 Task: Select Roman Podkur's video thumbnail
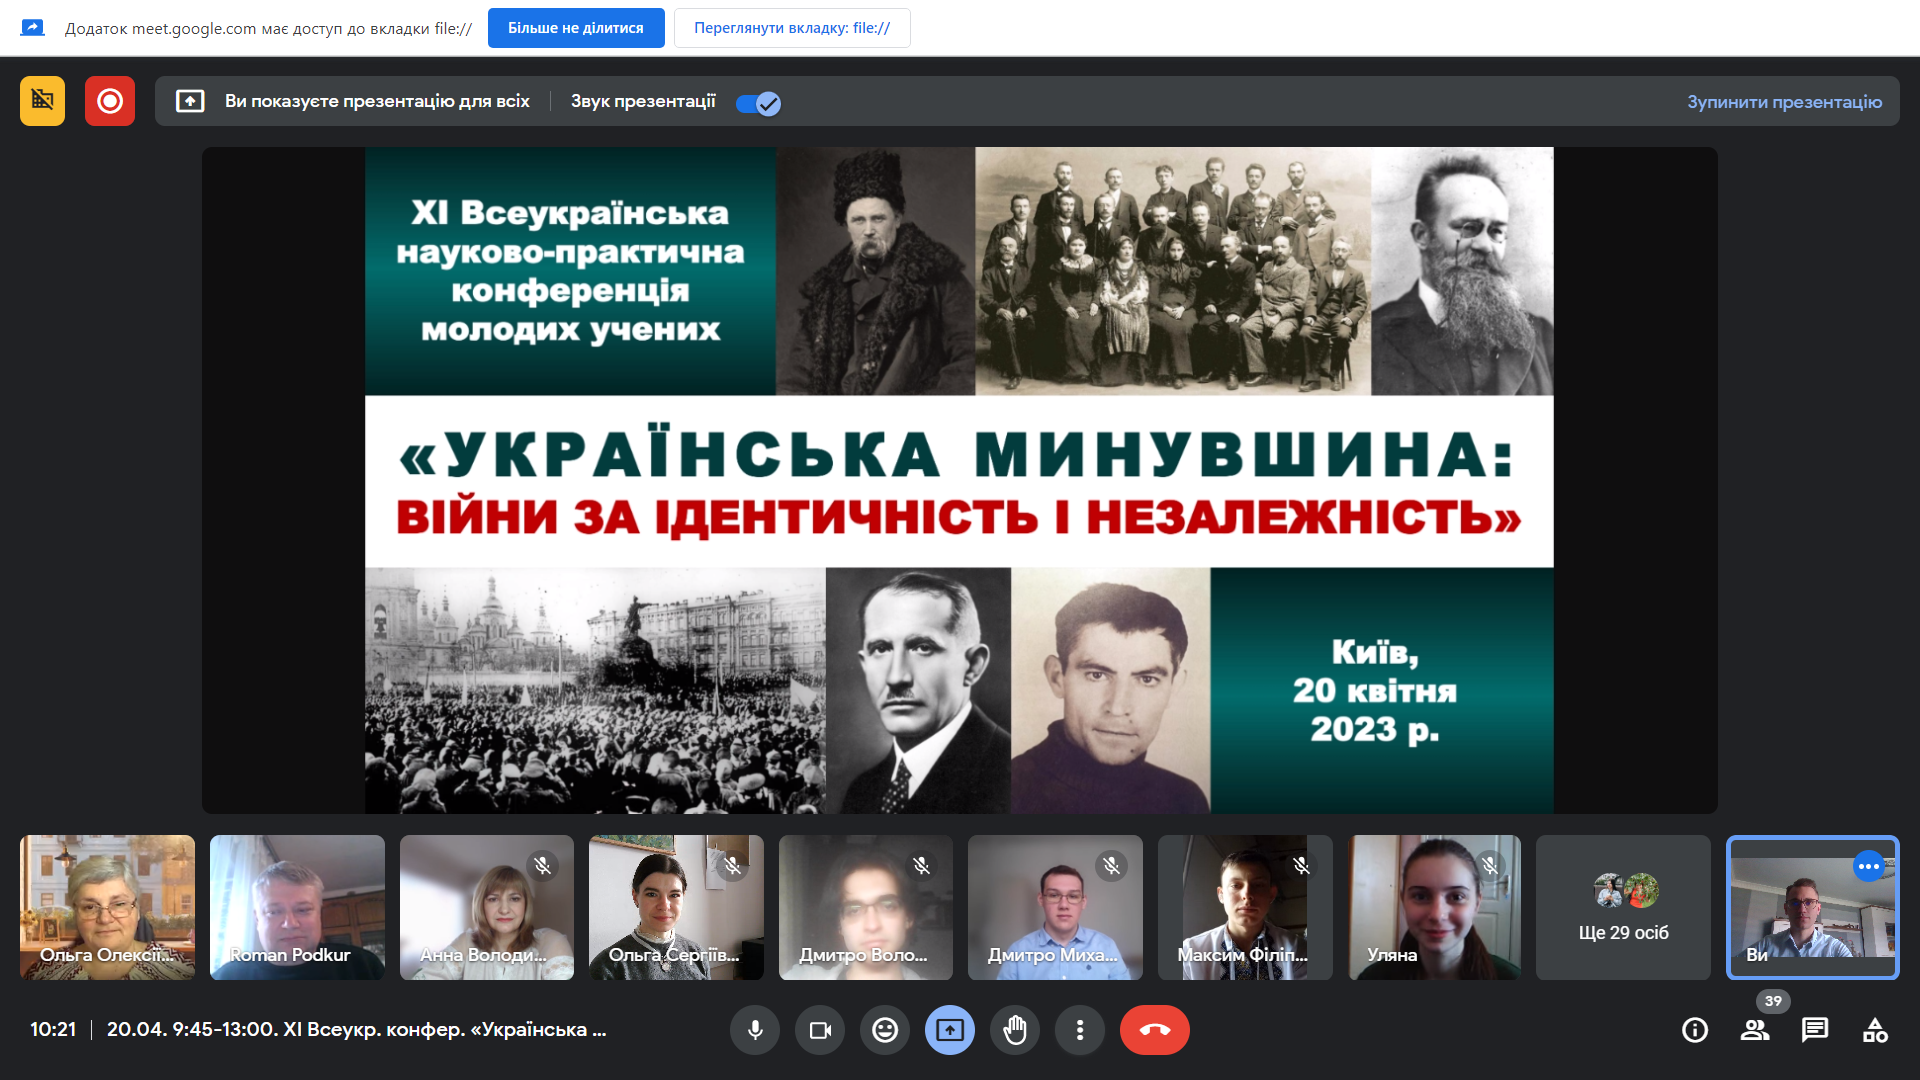(x=297, y=908)
